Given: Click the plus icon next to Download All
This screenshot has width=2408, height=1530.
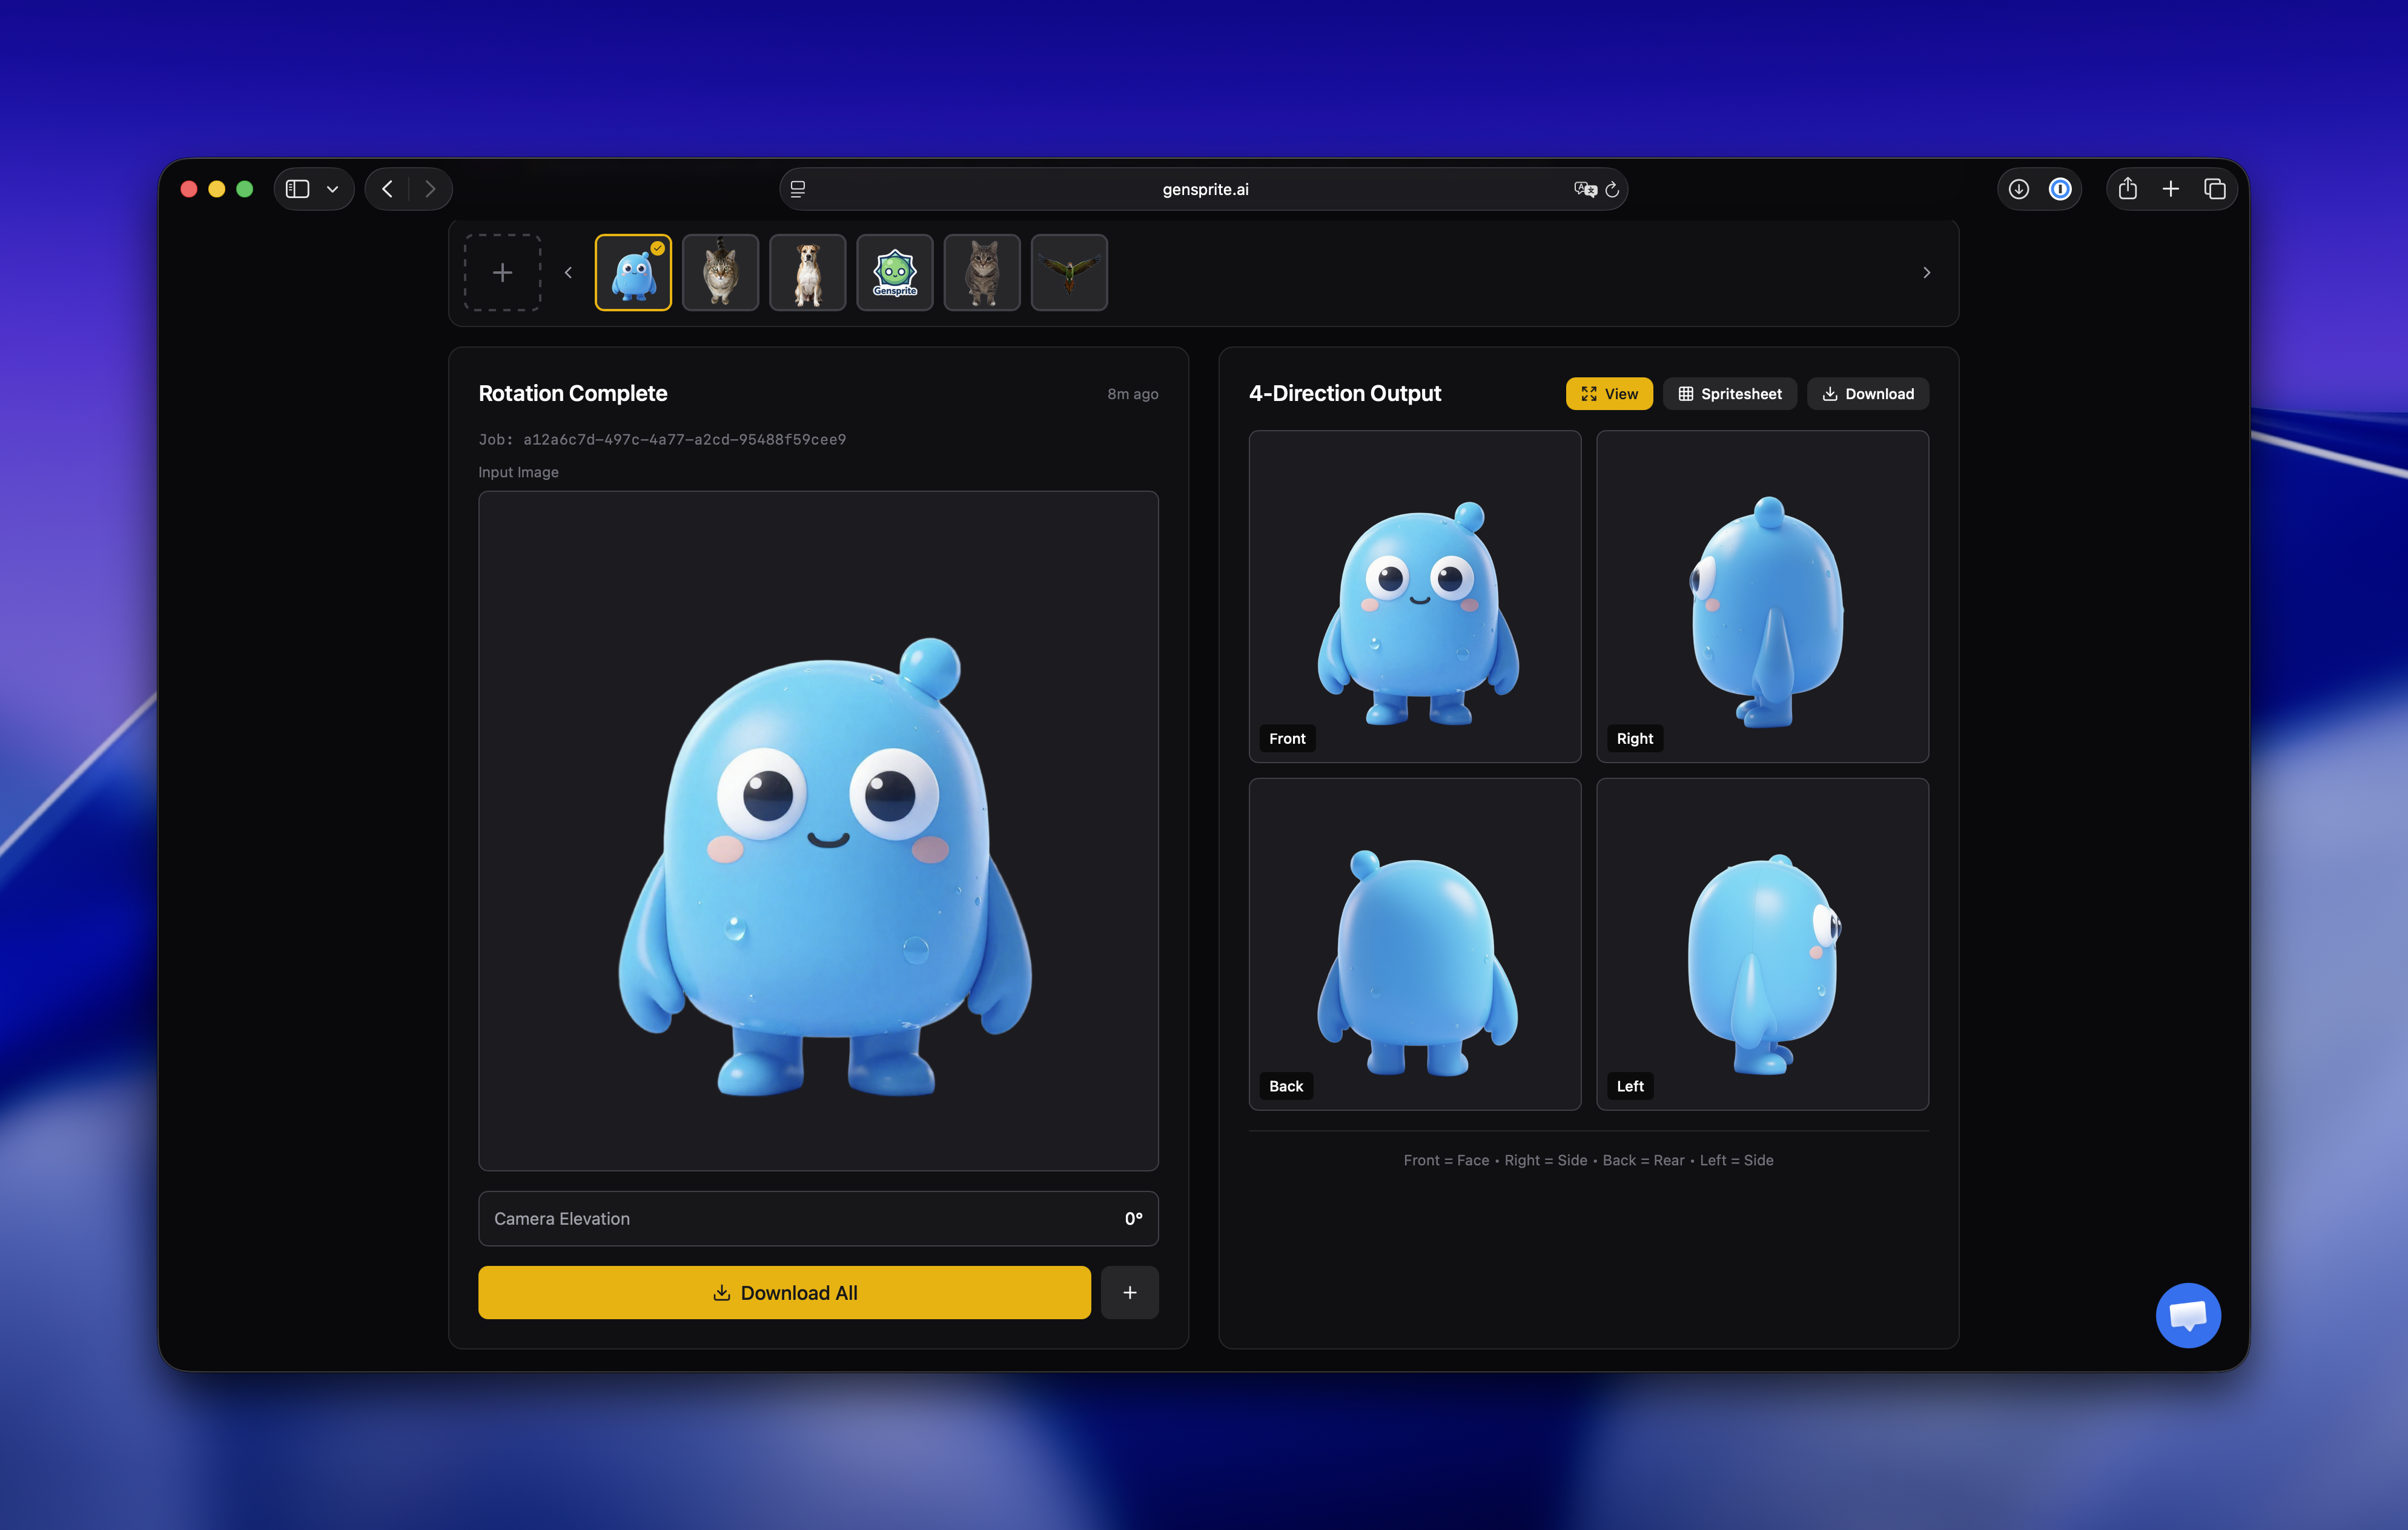Looking at the screenshot, I should (1129, 1292).
